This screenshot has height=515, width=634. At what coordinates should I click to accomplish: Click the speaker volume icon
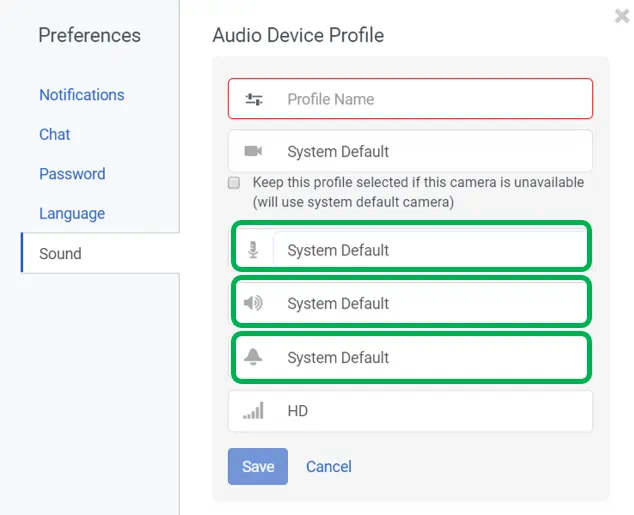coord(253,303)
